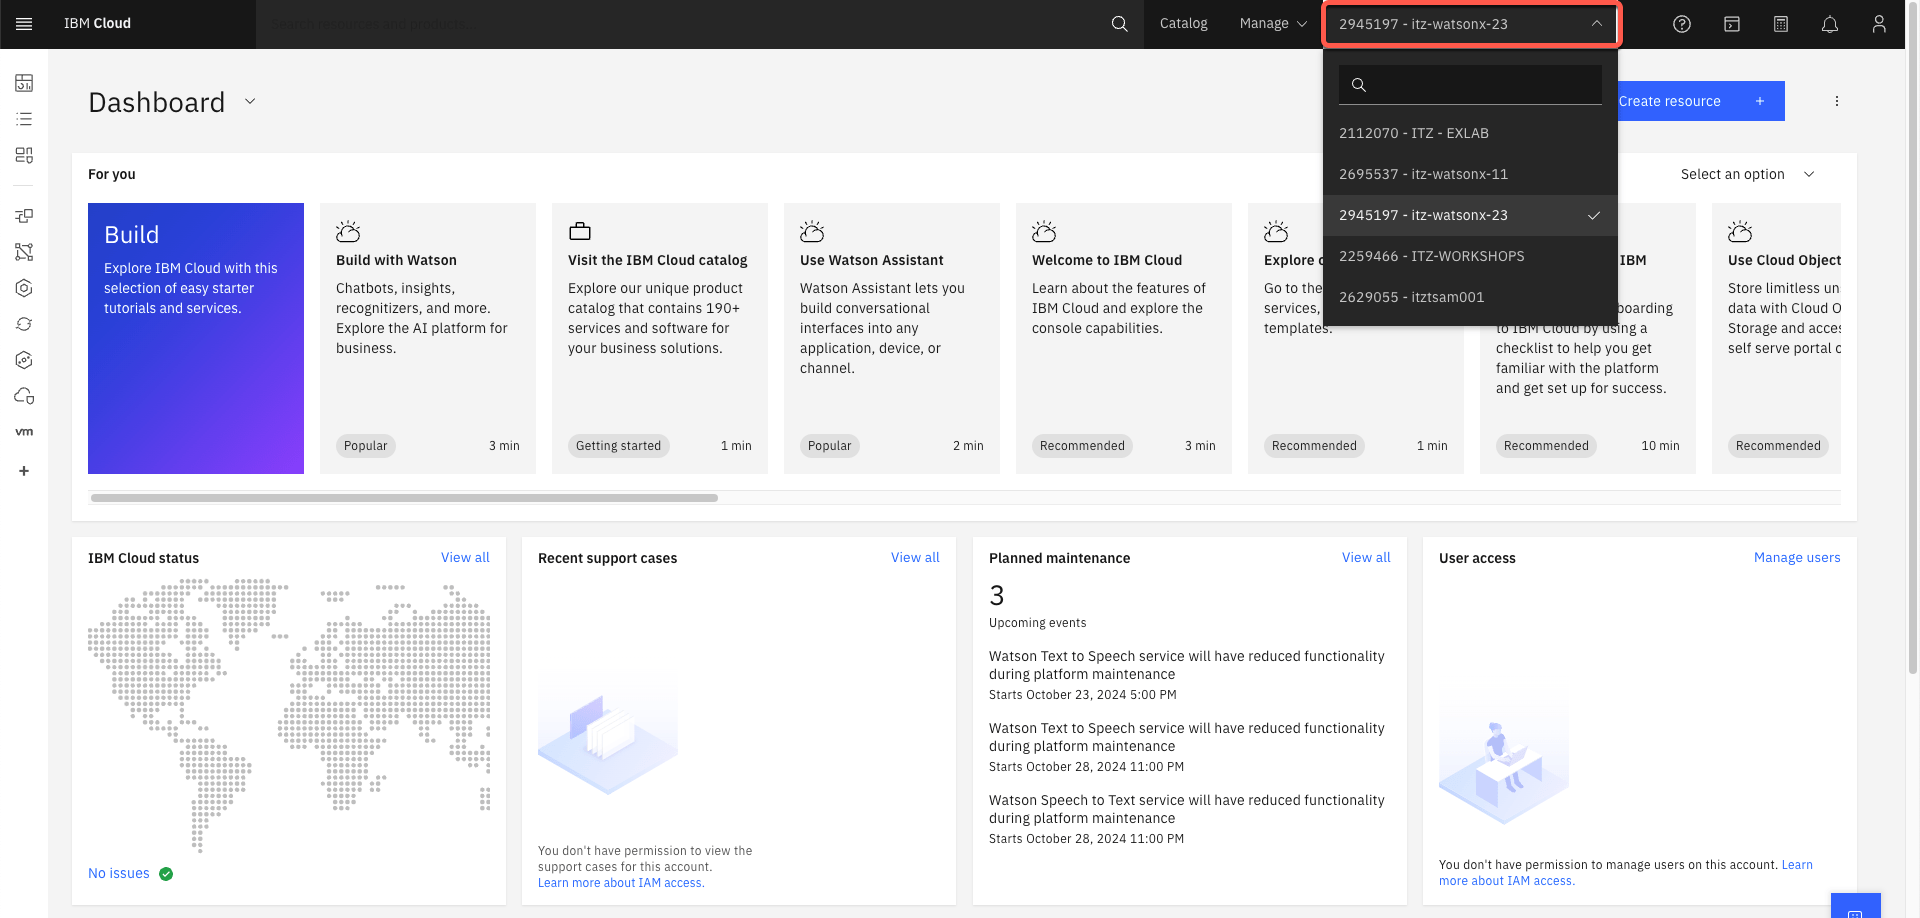Open the user profile avatar icon
Image resolution: width=1920 pixels, height=918 pixels.
[x=1879, y=23]
